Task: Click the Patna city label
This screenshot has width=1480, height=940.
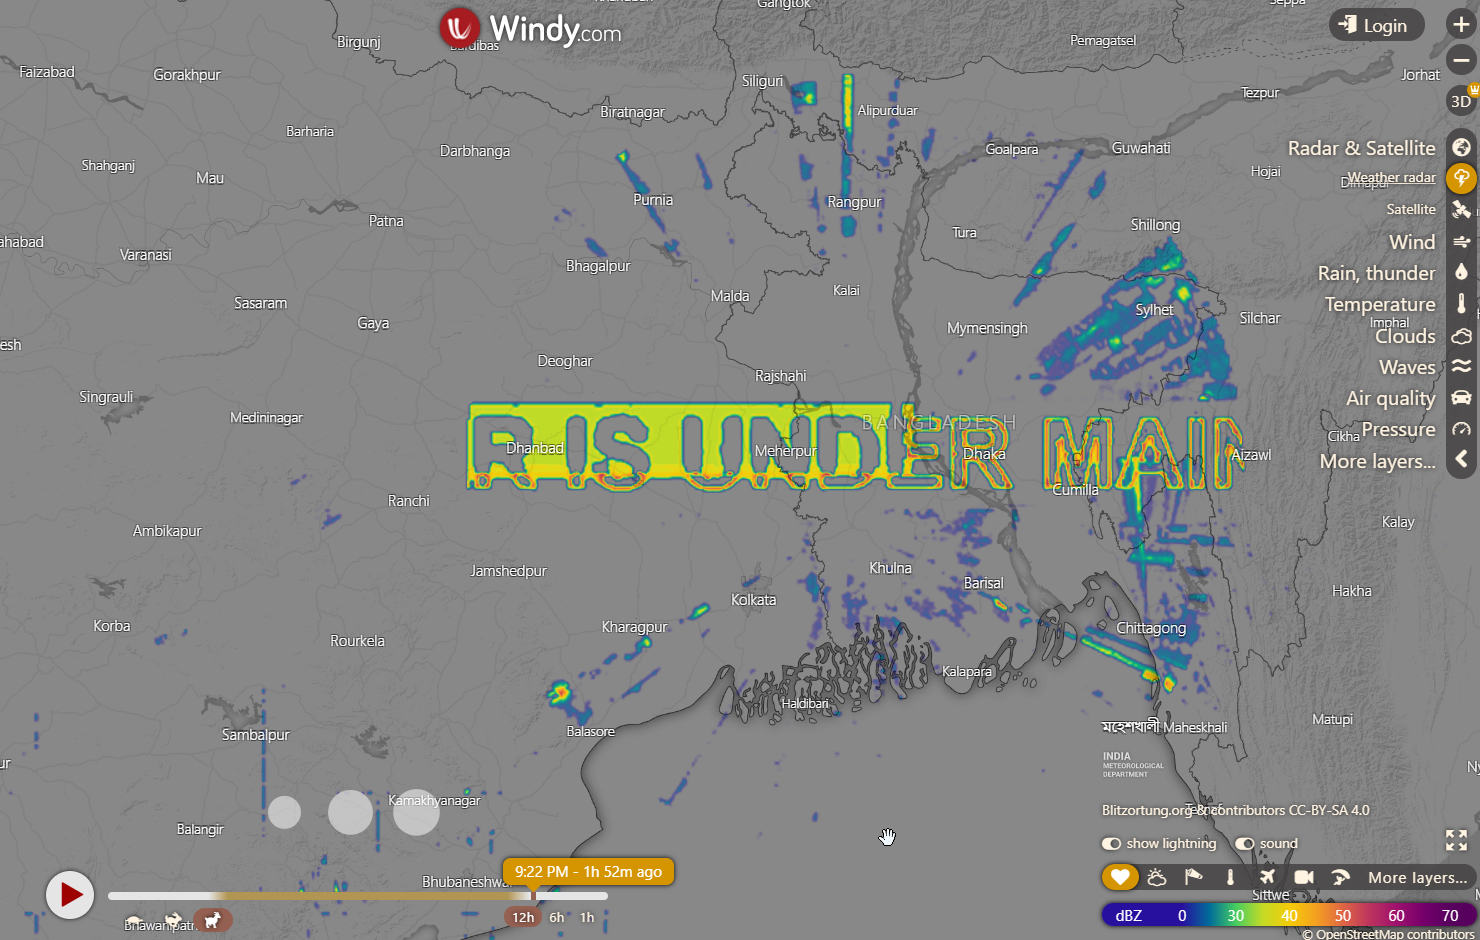Action: (x=386, y=221)
